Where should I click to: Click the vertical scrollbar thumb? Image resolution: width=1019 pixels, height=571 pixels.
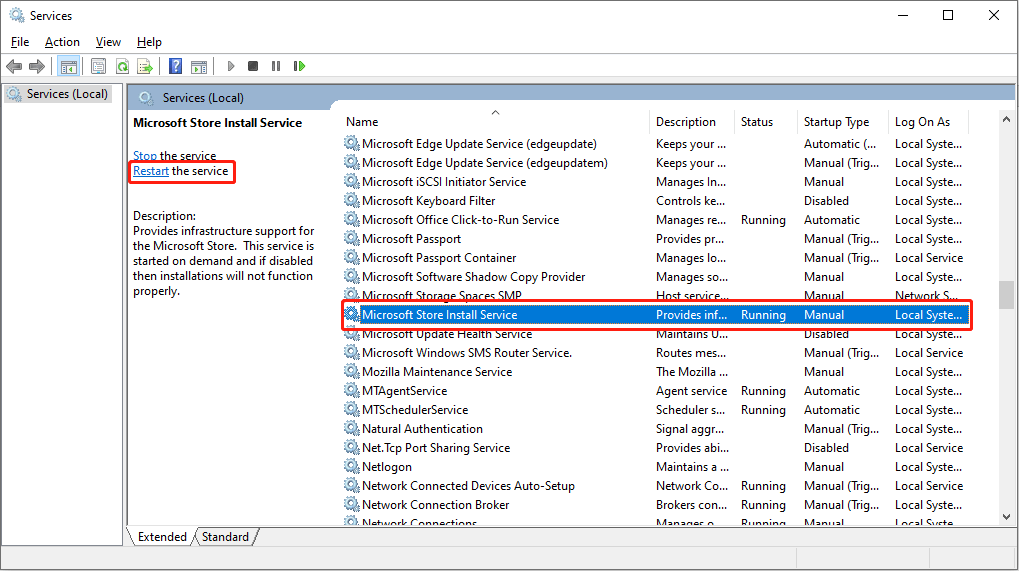[x=1006, y=295]
